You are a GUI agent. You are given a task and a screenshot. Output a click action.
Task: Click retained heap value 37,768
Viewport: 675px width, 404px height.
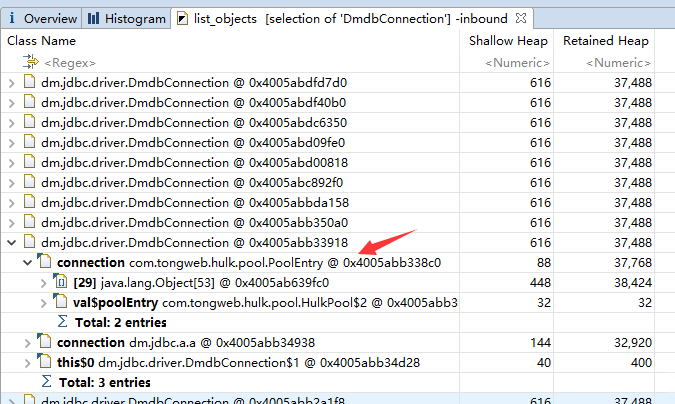pyautogui.click(x=633, y=263)
